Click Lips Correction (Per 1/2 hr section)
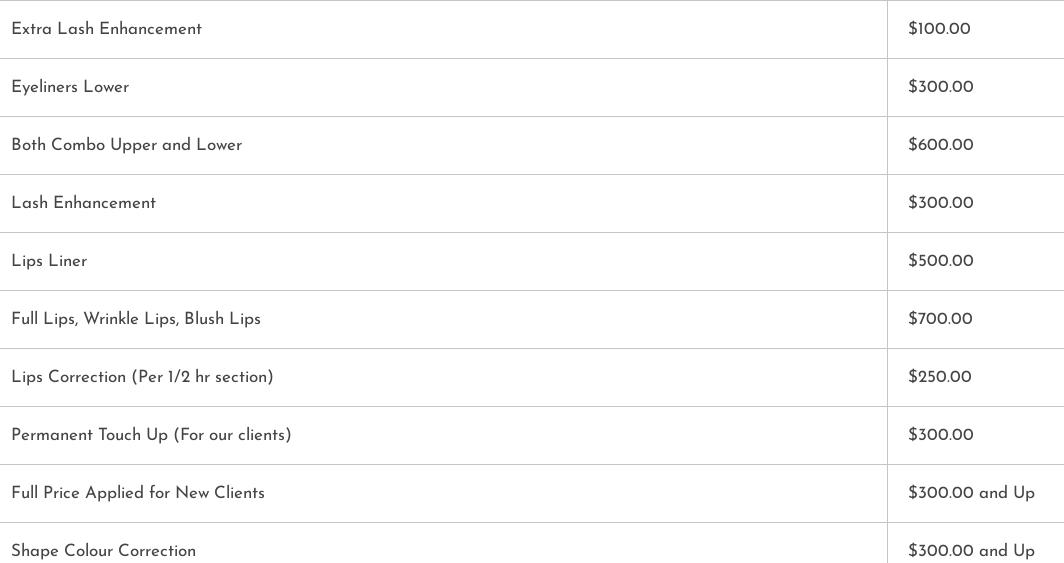The image size is (1064, 563). click(x=142, y=377)
